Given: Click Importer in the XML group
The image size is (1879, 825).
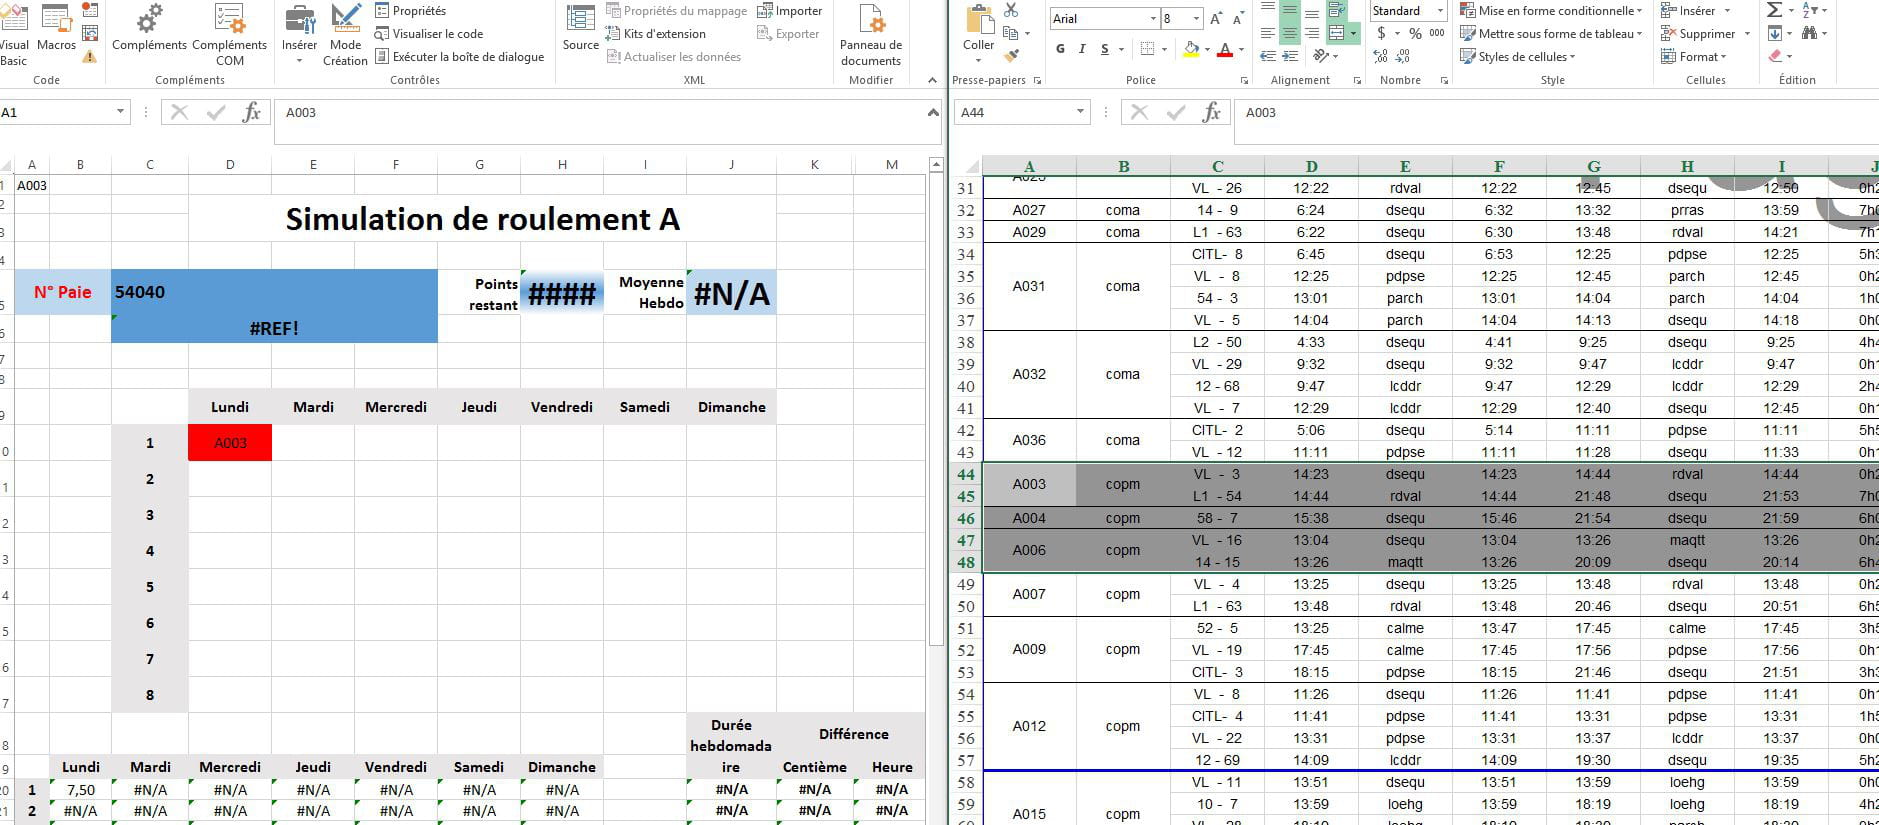Looking at the screenshot, I should [790, 11].
